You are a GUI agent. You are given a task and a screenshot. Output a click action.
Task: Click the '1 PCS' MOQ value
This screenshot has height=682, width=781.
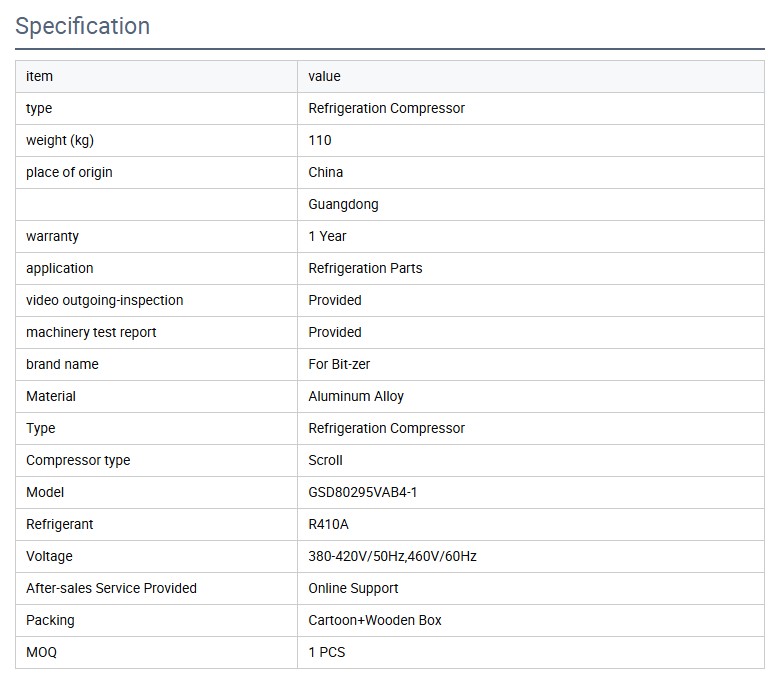(327, 652)
